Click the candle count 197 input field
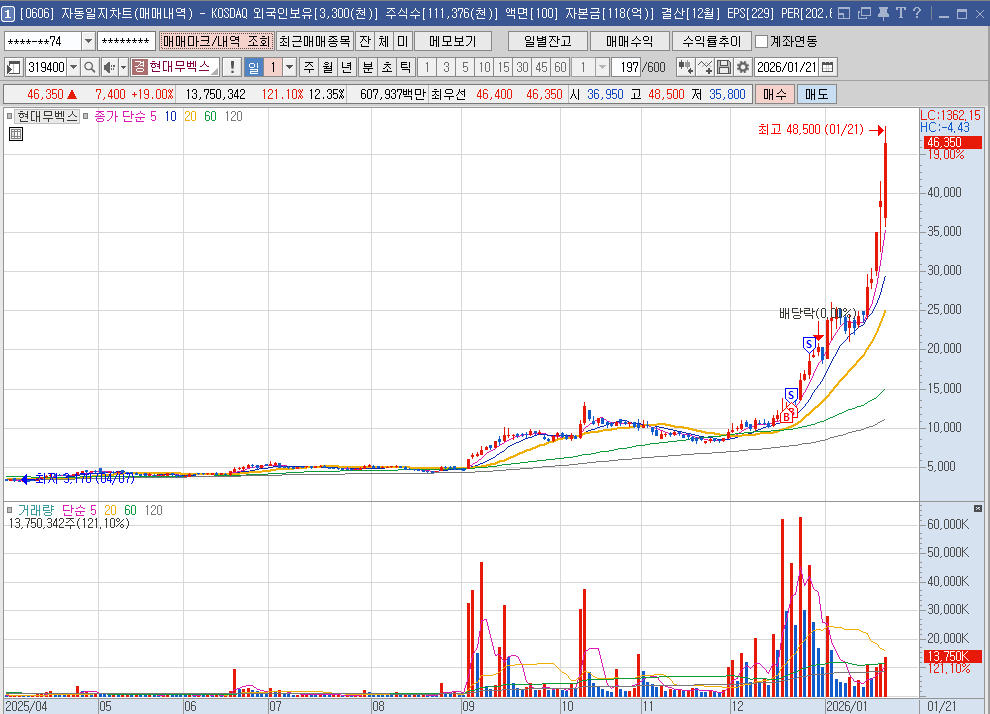This screenshot has width=990, height=714. click(626, 67)
